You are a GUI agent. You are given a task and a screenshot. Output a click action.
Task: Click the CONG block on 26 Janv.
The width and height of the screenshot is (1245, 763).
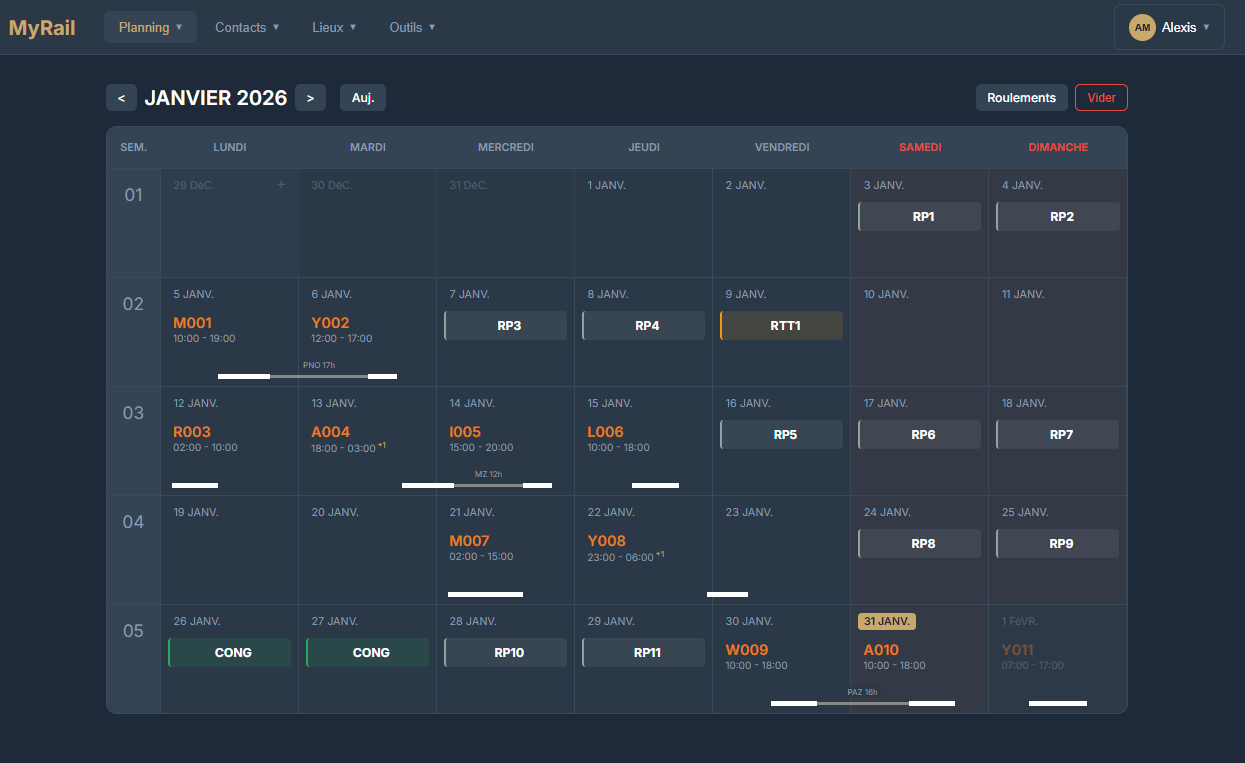[x=230, y=653]
